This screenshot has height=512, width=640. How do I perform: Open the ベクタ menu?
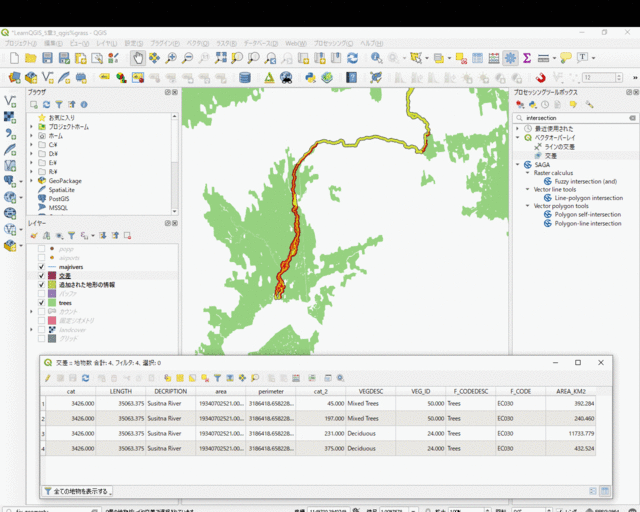pos(198,43)
